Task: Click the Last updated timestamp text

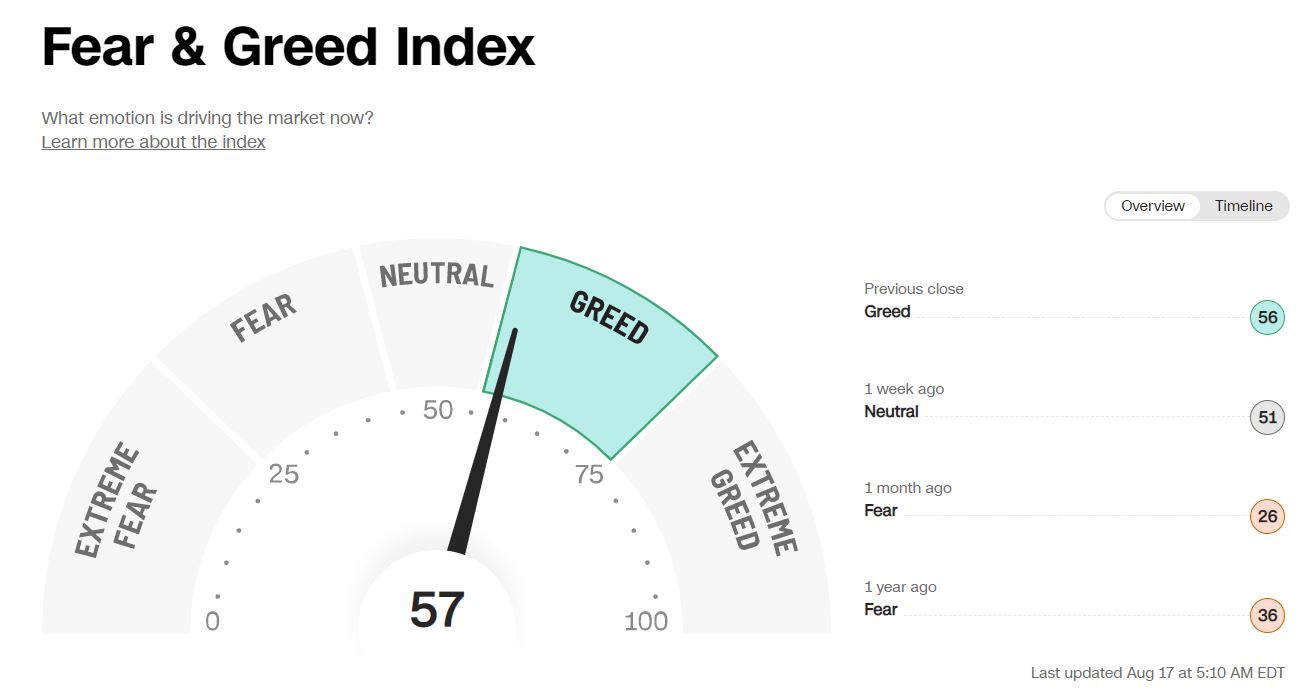Action: pyautogui.click(x=1157, y=673)
